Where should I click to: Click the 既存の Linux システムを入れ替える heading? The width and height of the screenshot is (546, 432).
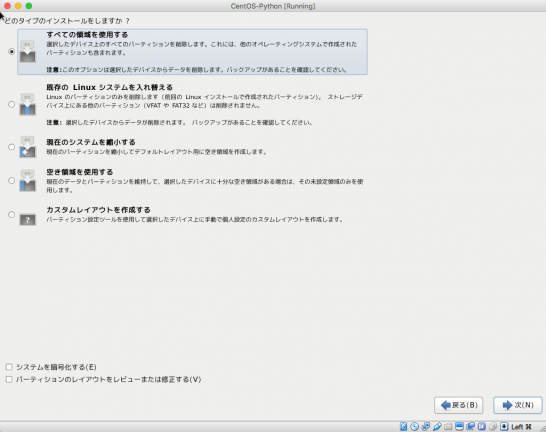click(x=109, y=87)
